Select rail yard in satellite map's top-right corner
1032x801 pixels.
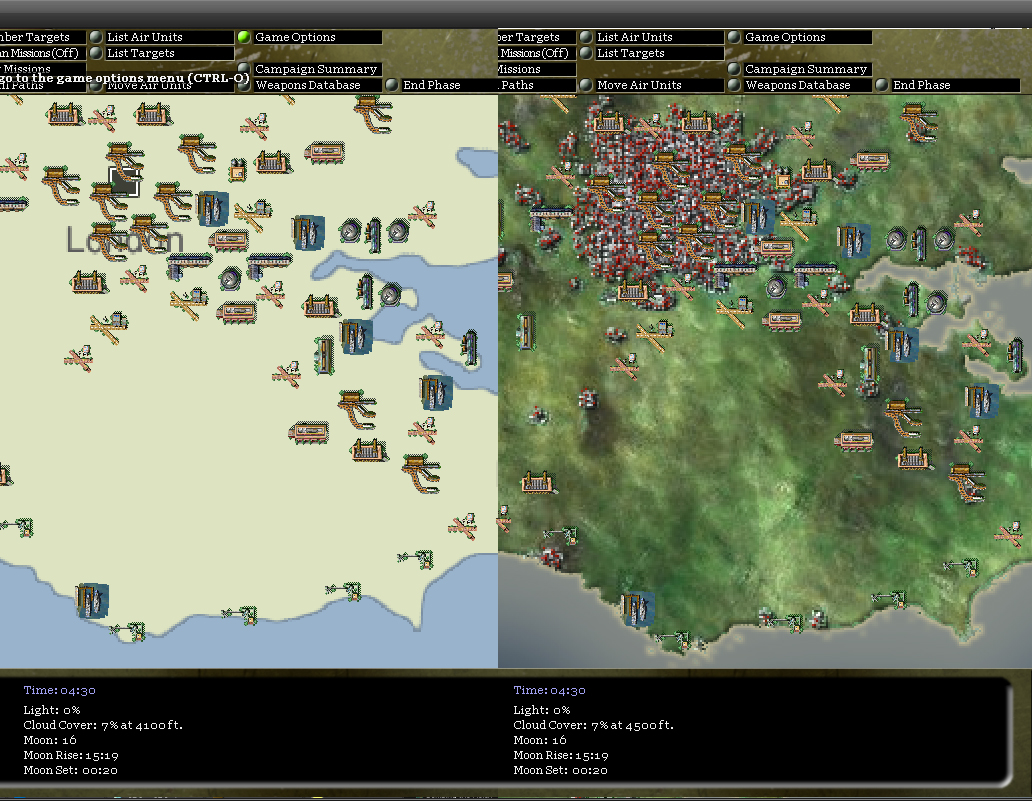[919, 122]
